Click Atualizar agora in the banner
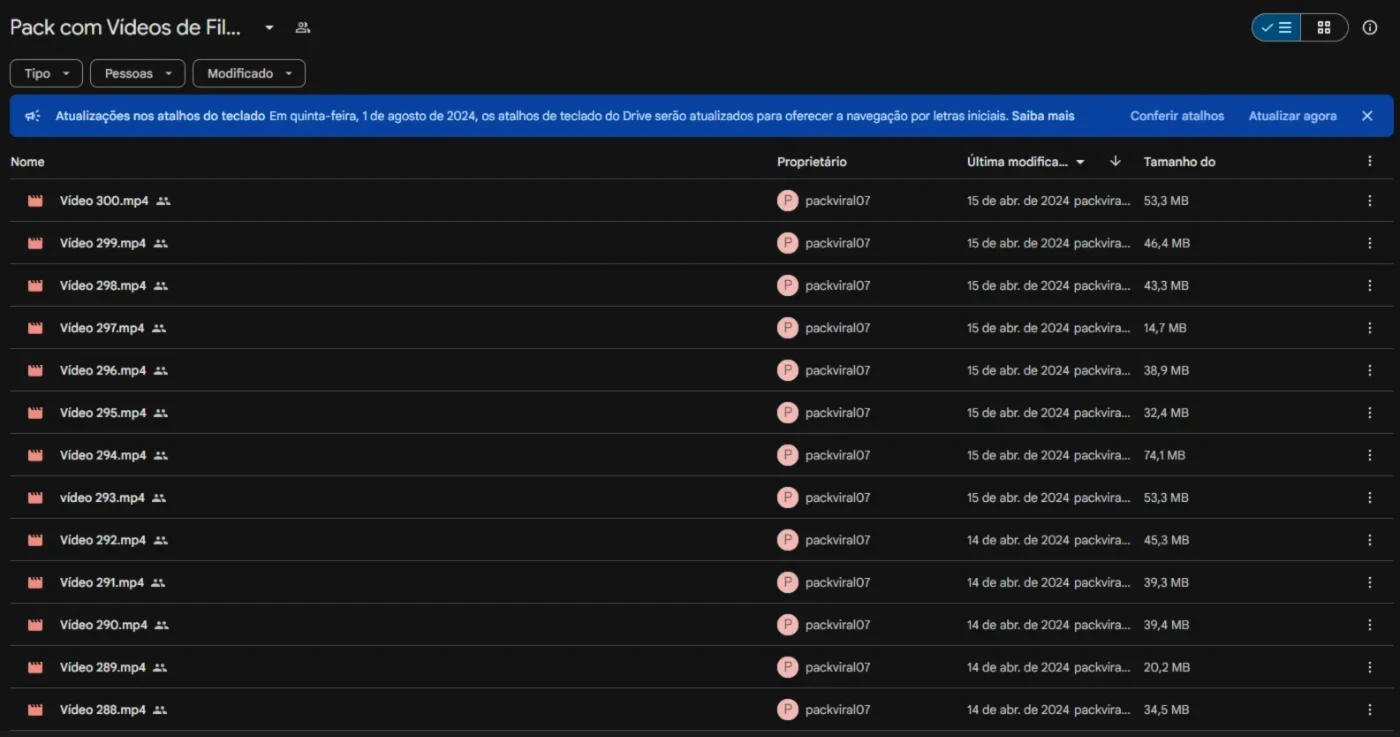The image size is (1400, 737). 1292,116
